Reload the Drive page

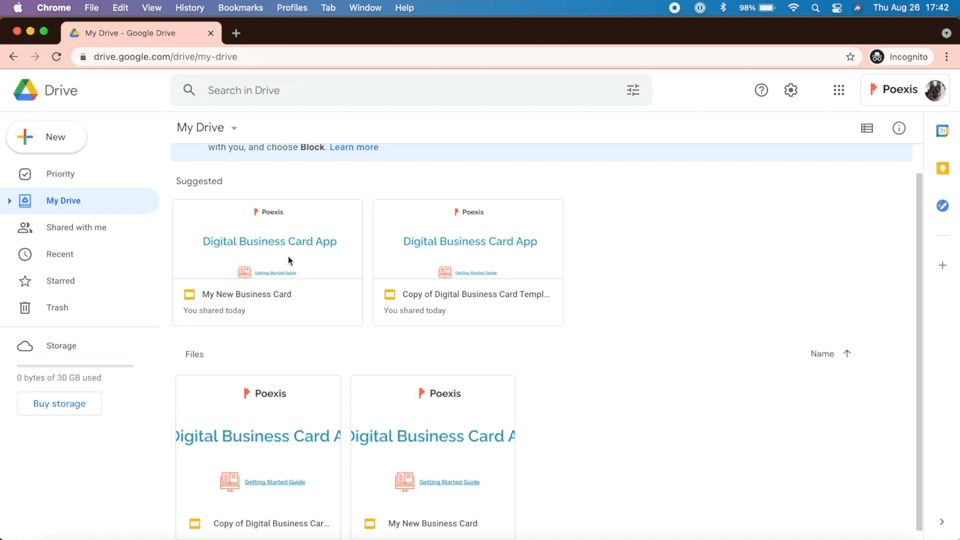[56, 56]
